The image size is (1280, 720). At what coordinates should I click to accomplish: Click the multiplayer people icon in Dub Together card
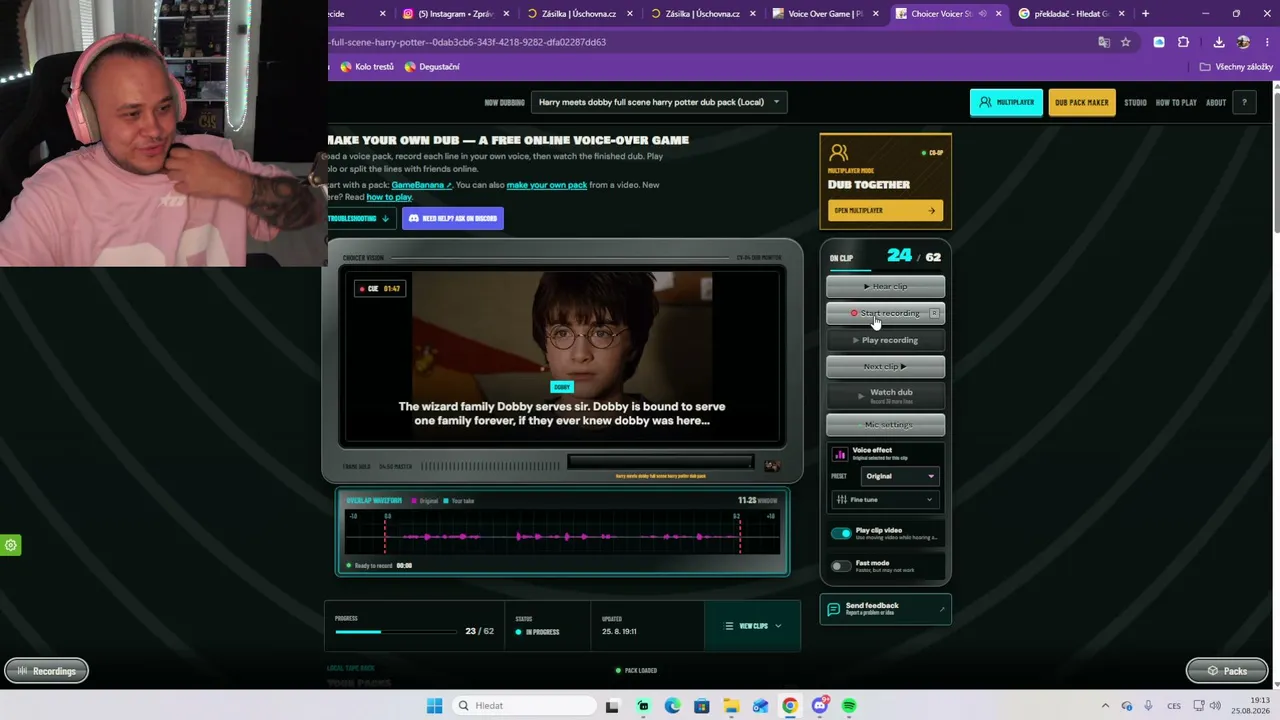click(x=839, y=153)
